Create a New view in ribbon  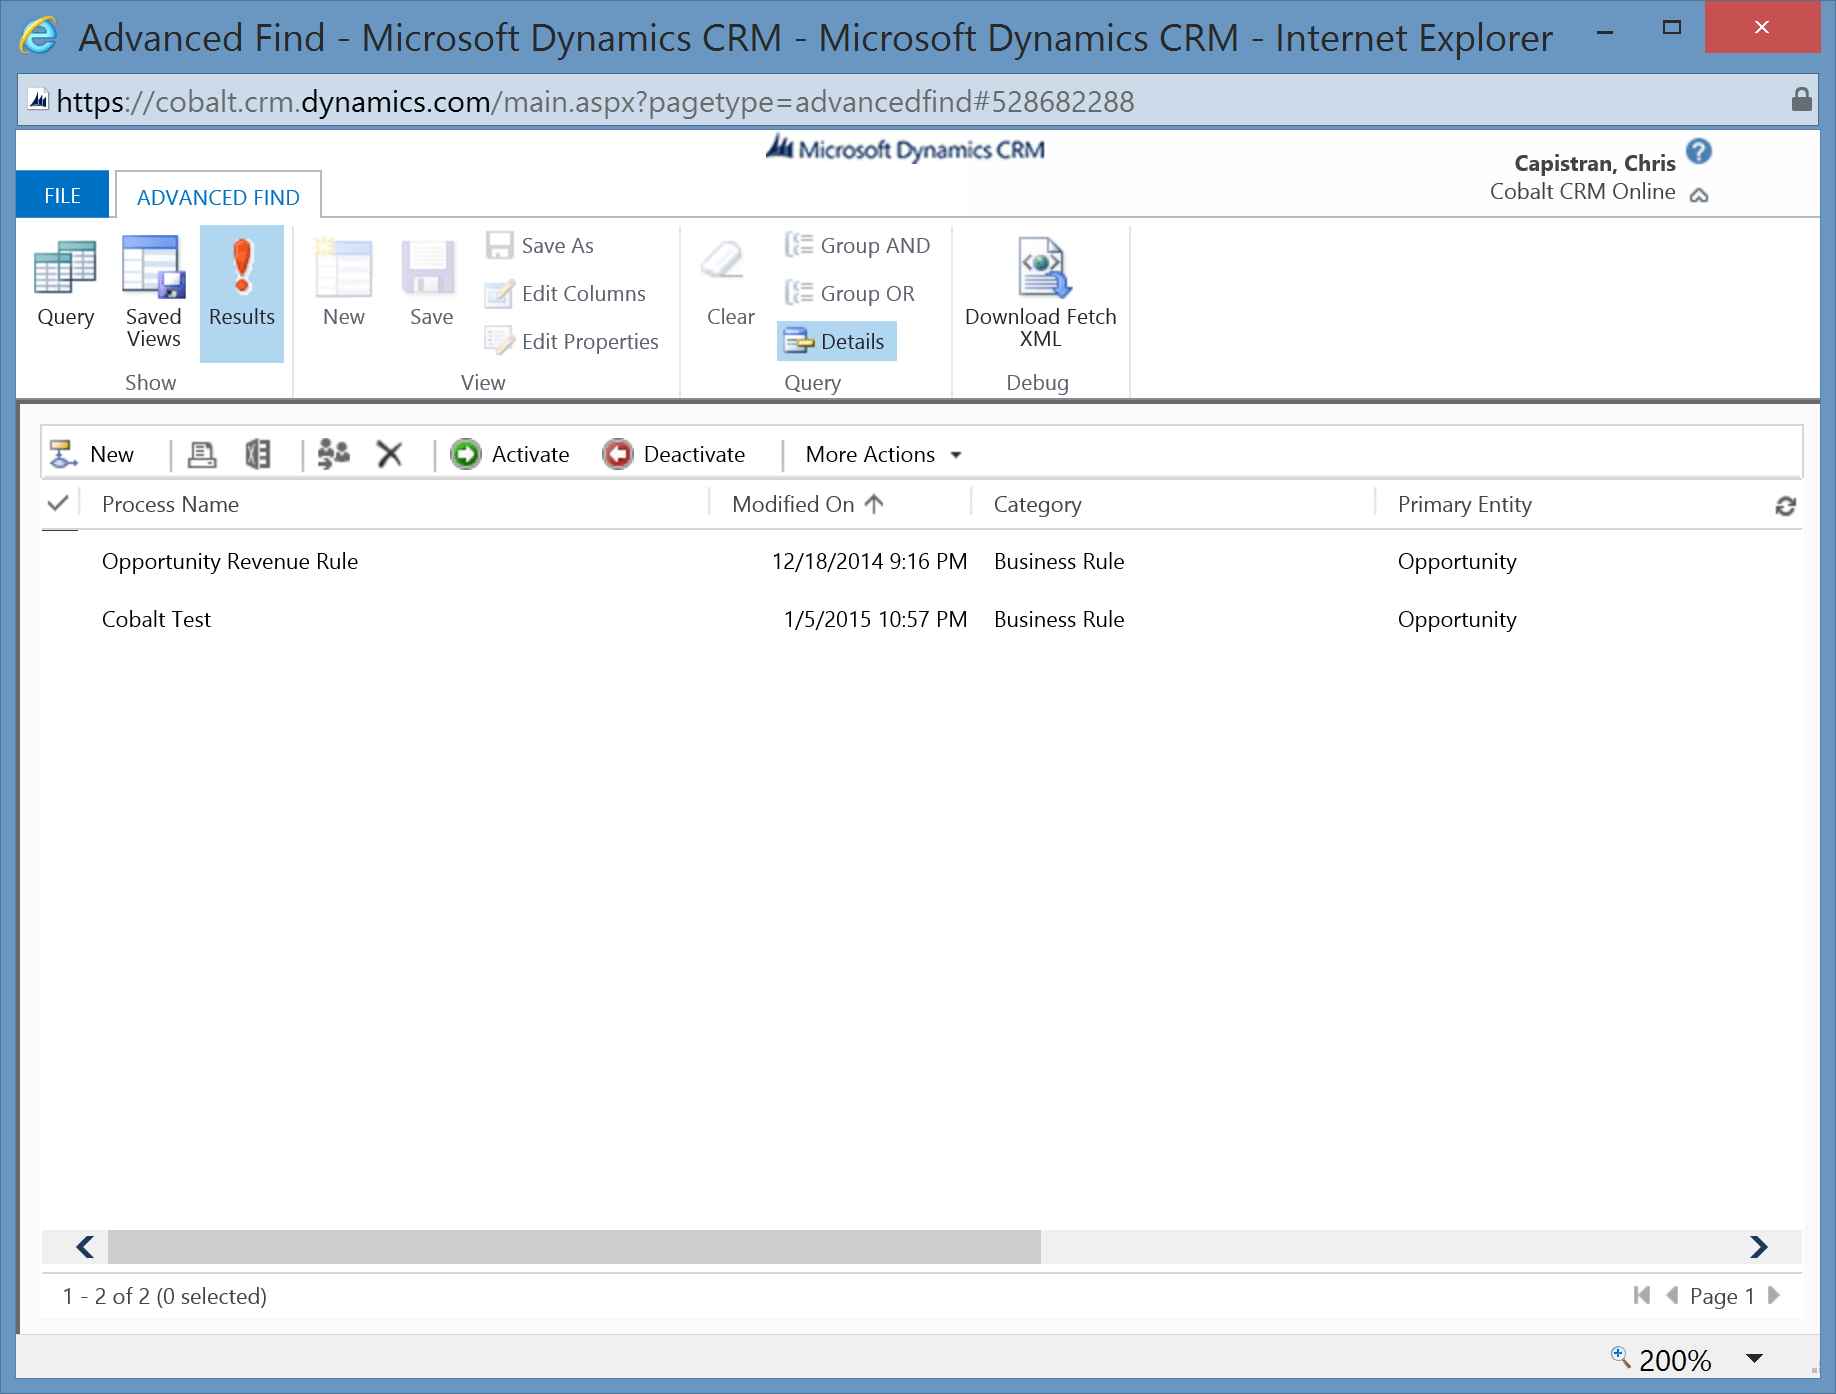tap(343, 285)
